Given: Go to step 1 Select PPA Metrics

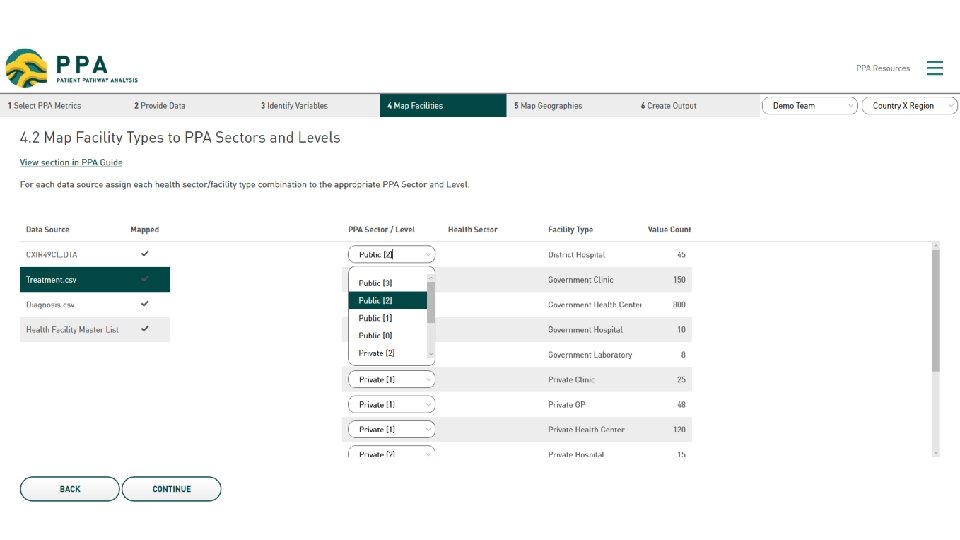Looking at the screenshot, I should [x=45, y=105].
